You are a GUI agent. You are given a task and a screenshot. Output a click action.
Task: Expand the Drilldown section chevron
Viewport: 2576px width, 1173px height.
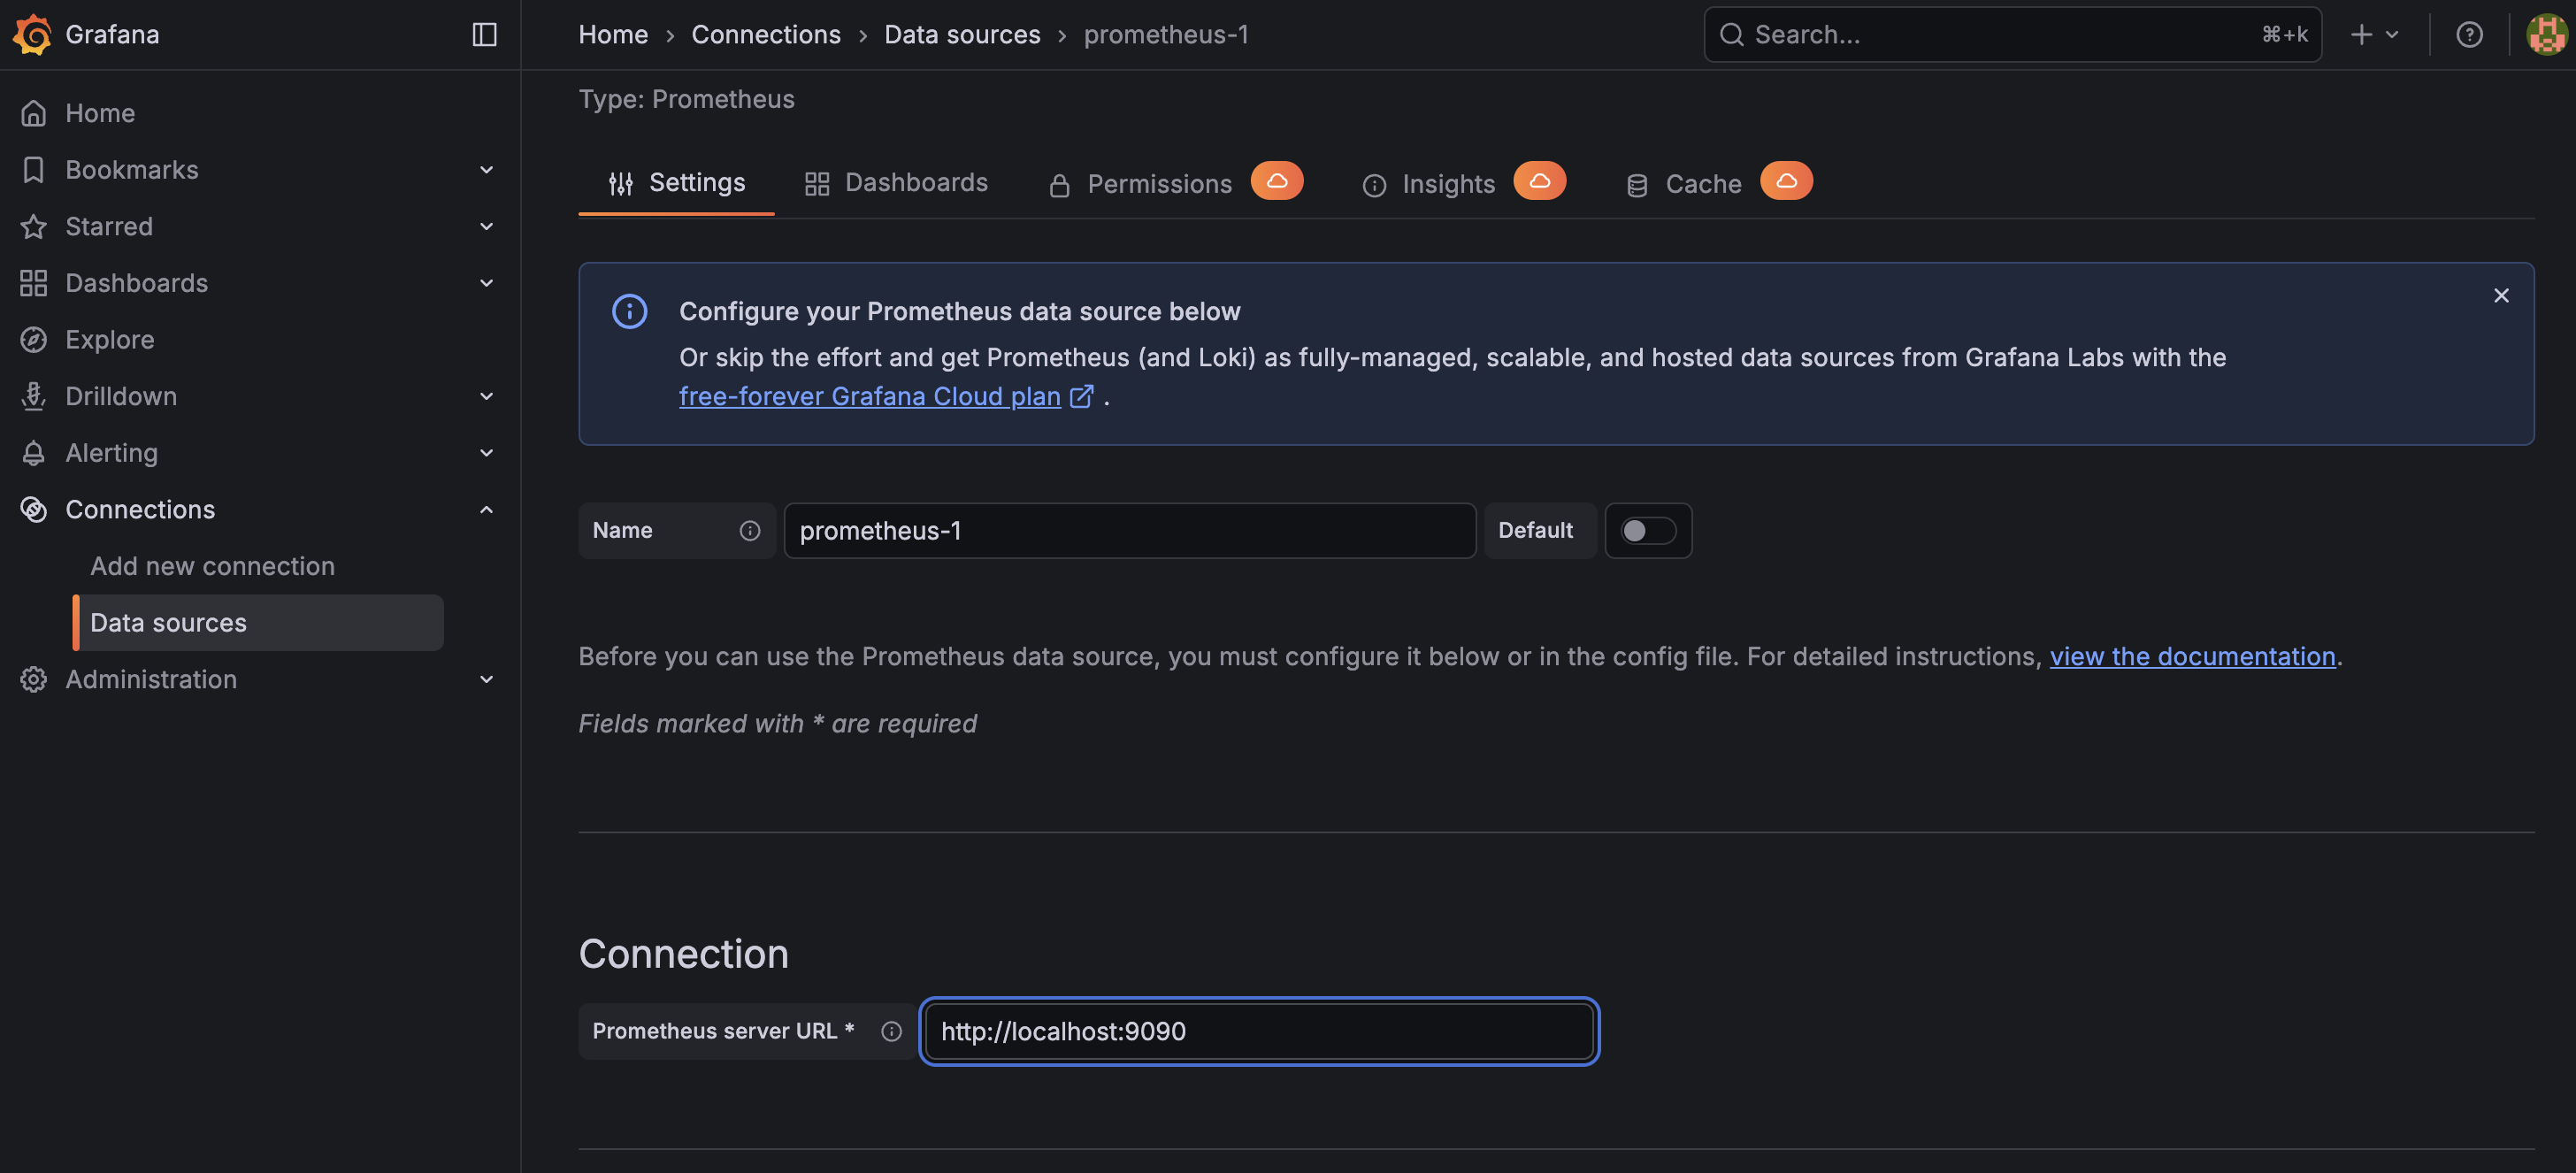tap(487, 397)
